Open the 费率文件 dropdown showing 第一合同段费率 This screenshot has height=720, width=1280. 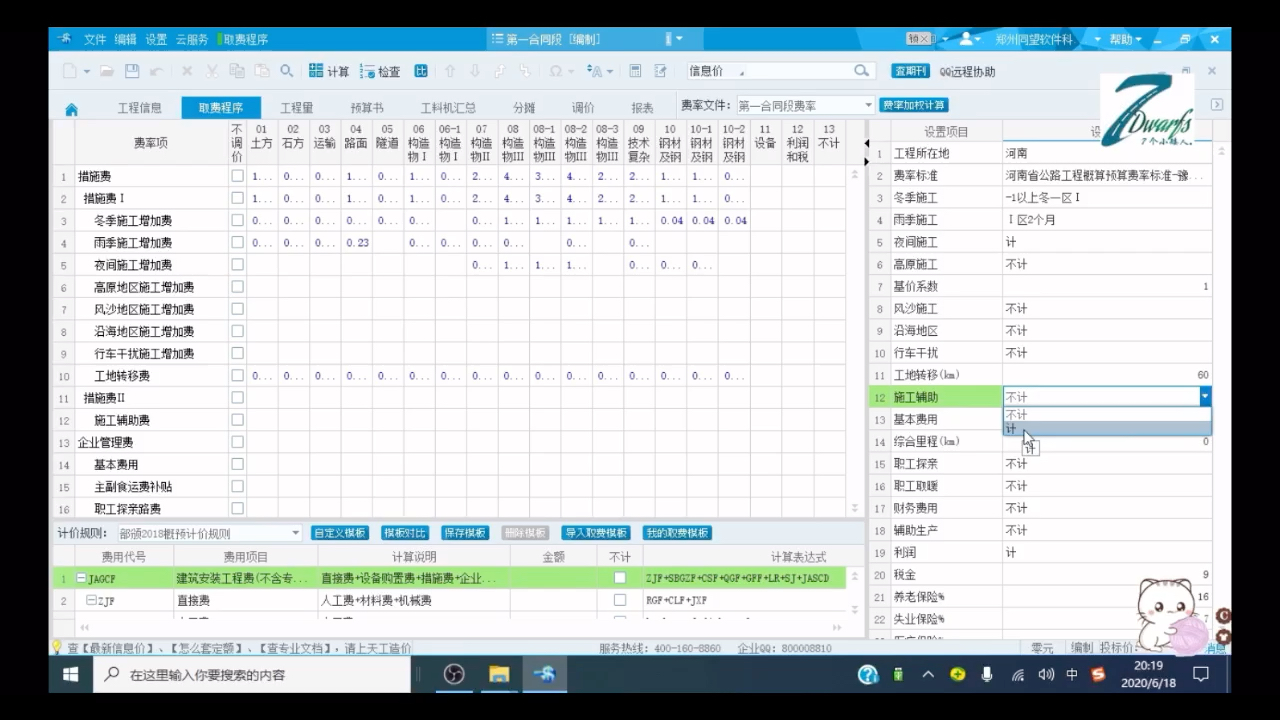[x=867, y=104]
